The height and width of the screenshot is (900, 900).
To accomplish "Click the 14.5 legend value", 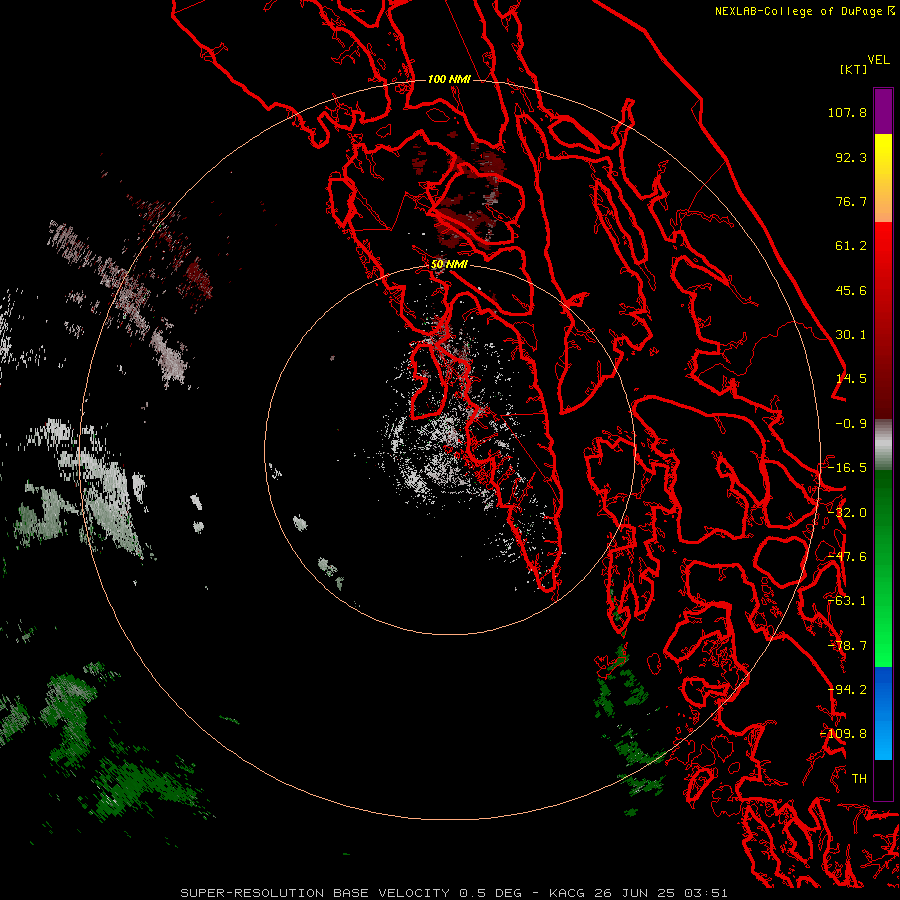I will click(x=851, y=379).
